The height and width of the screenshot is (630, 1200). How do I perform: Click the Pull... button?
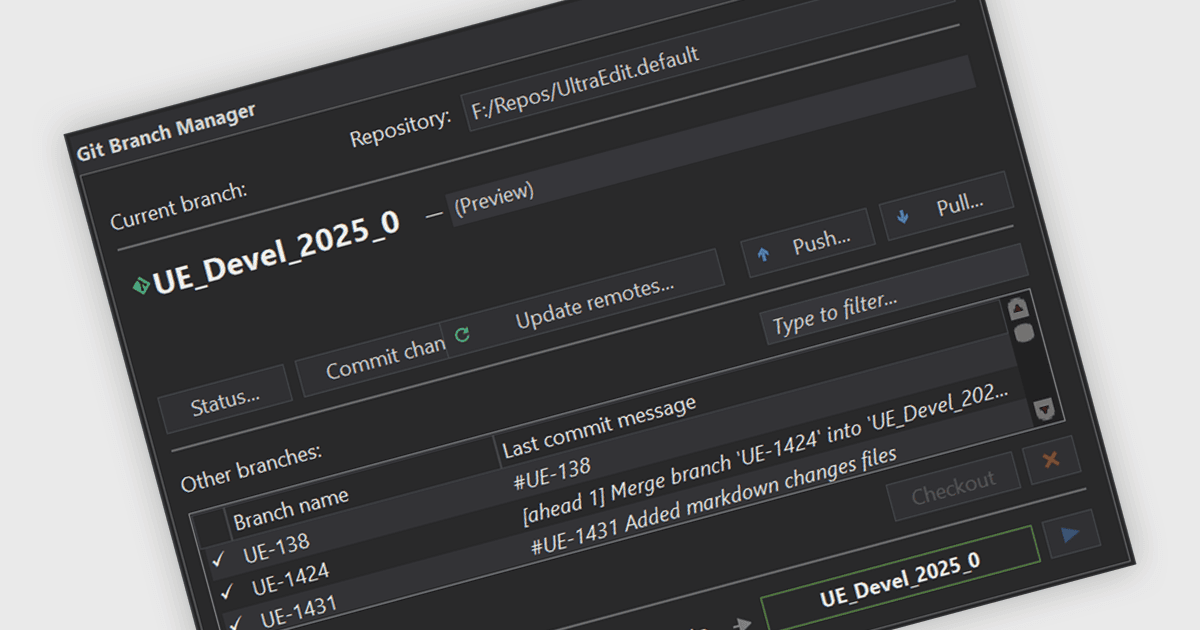(947, 207)
